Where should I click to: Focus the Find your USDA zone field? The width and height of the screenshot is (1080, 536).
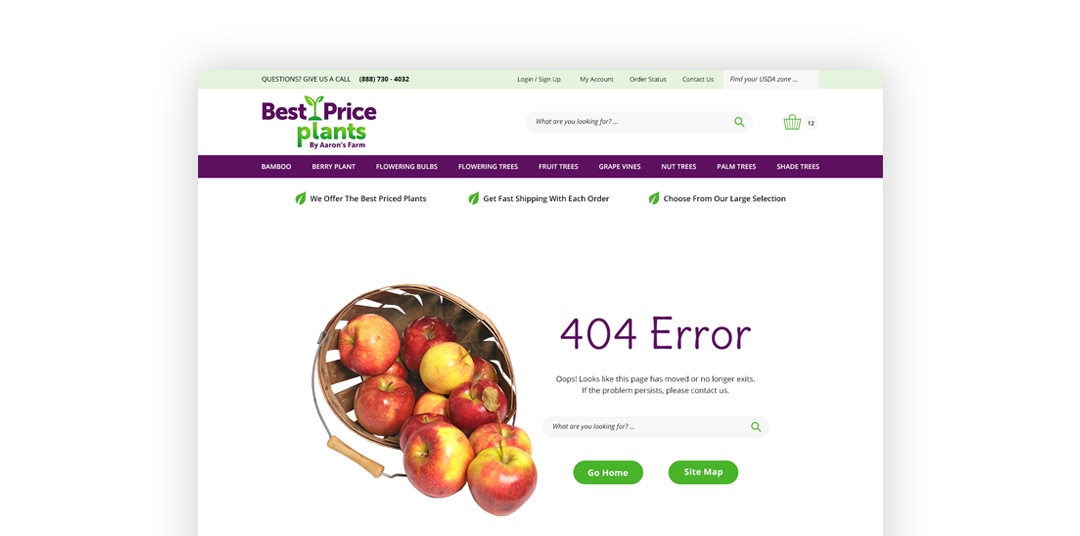pos(771,79)
